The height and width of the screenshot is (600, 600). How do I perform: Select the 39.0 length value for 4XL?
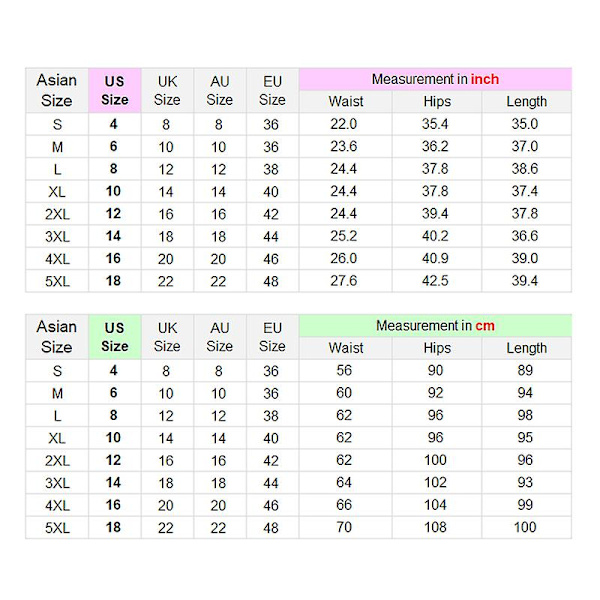point(525,258)
